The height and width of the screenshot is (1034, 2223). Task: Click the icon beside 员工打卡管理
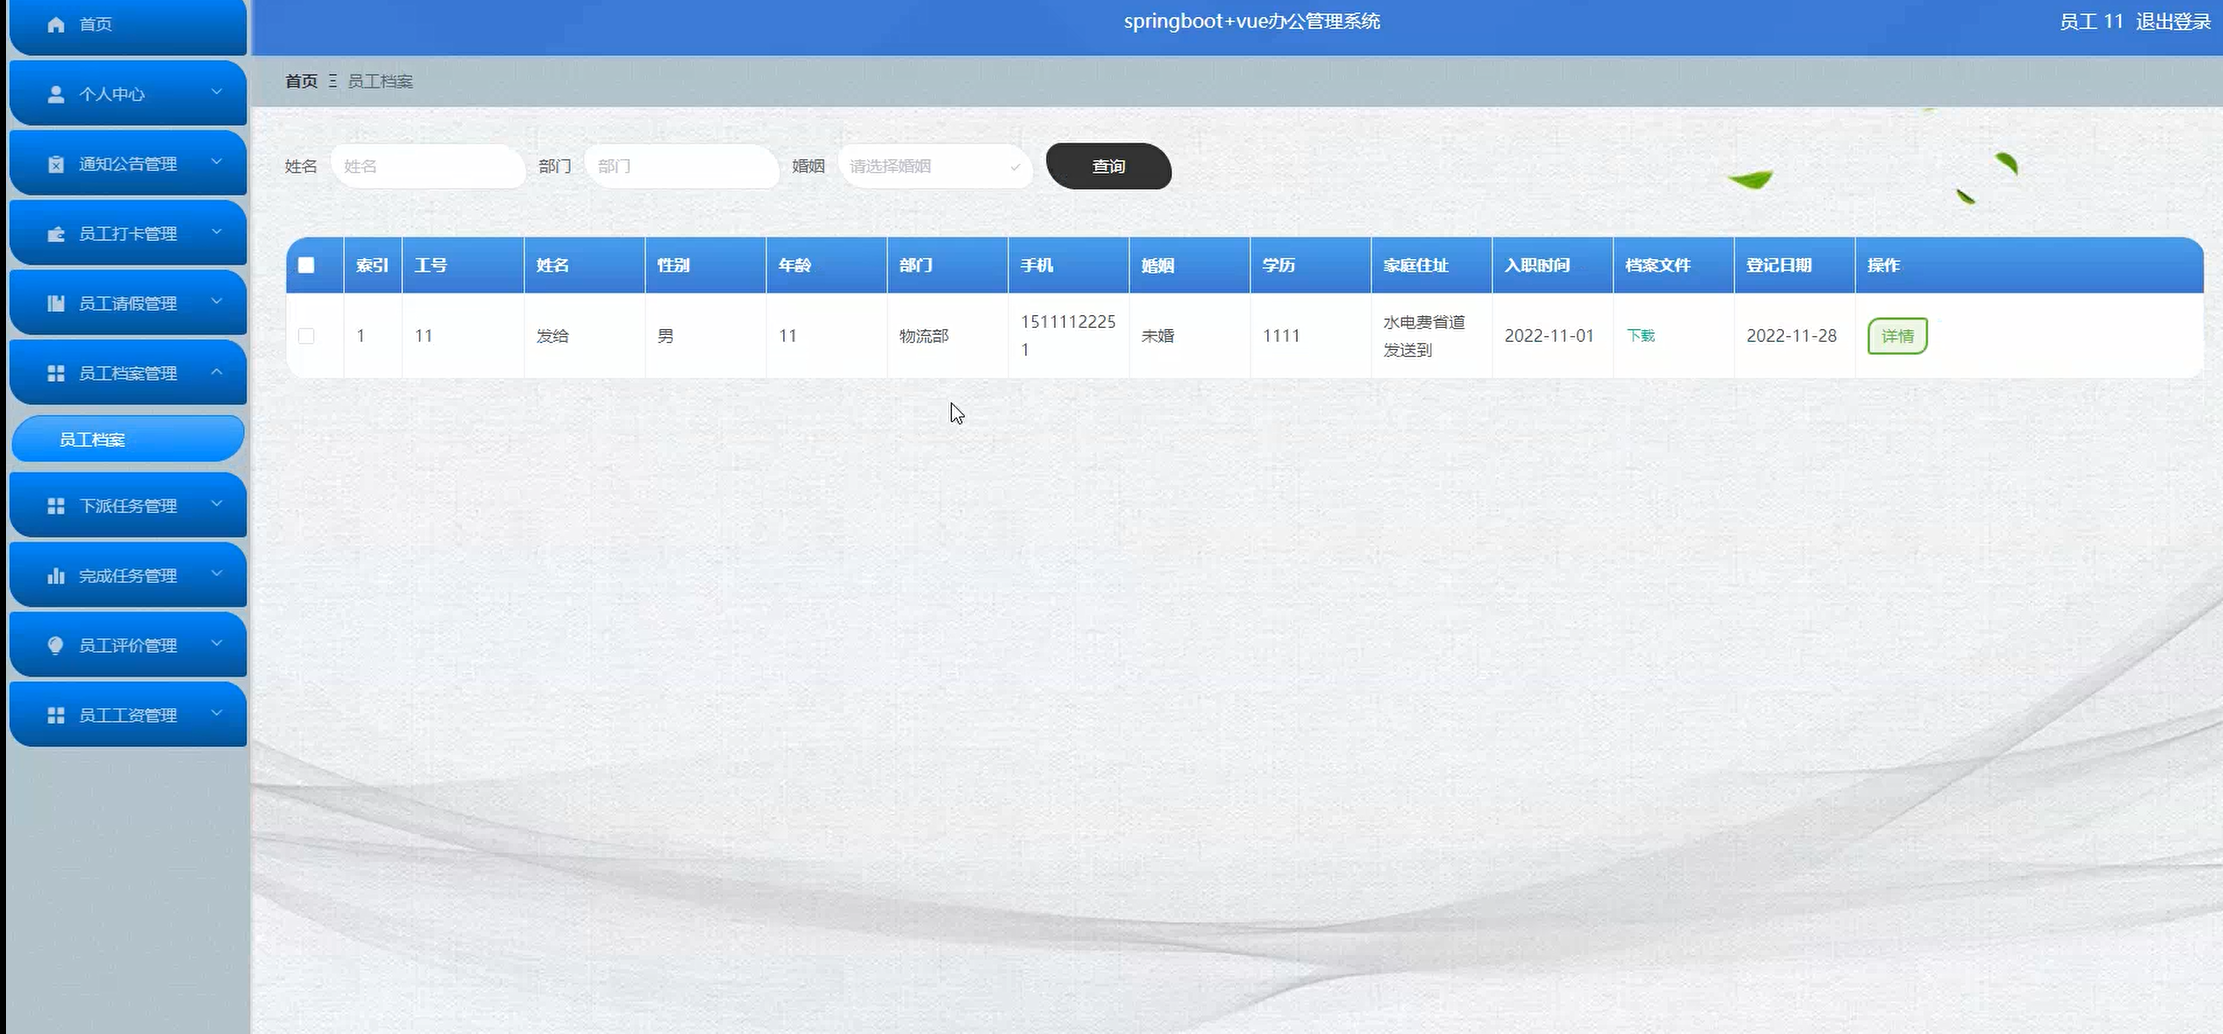point(56,234)
